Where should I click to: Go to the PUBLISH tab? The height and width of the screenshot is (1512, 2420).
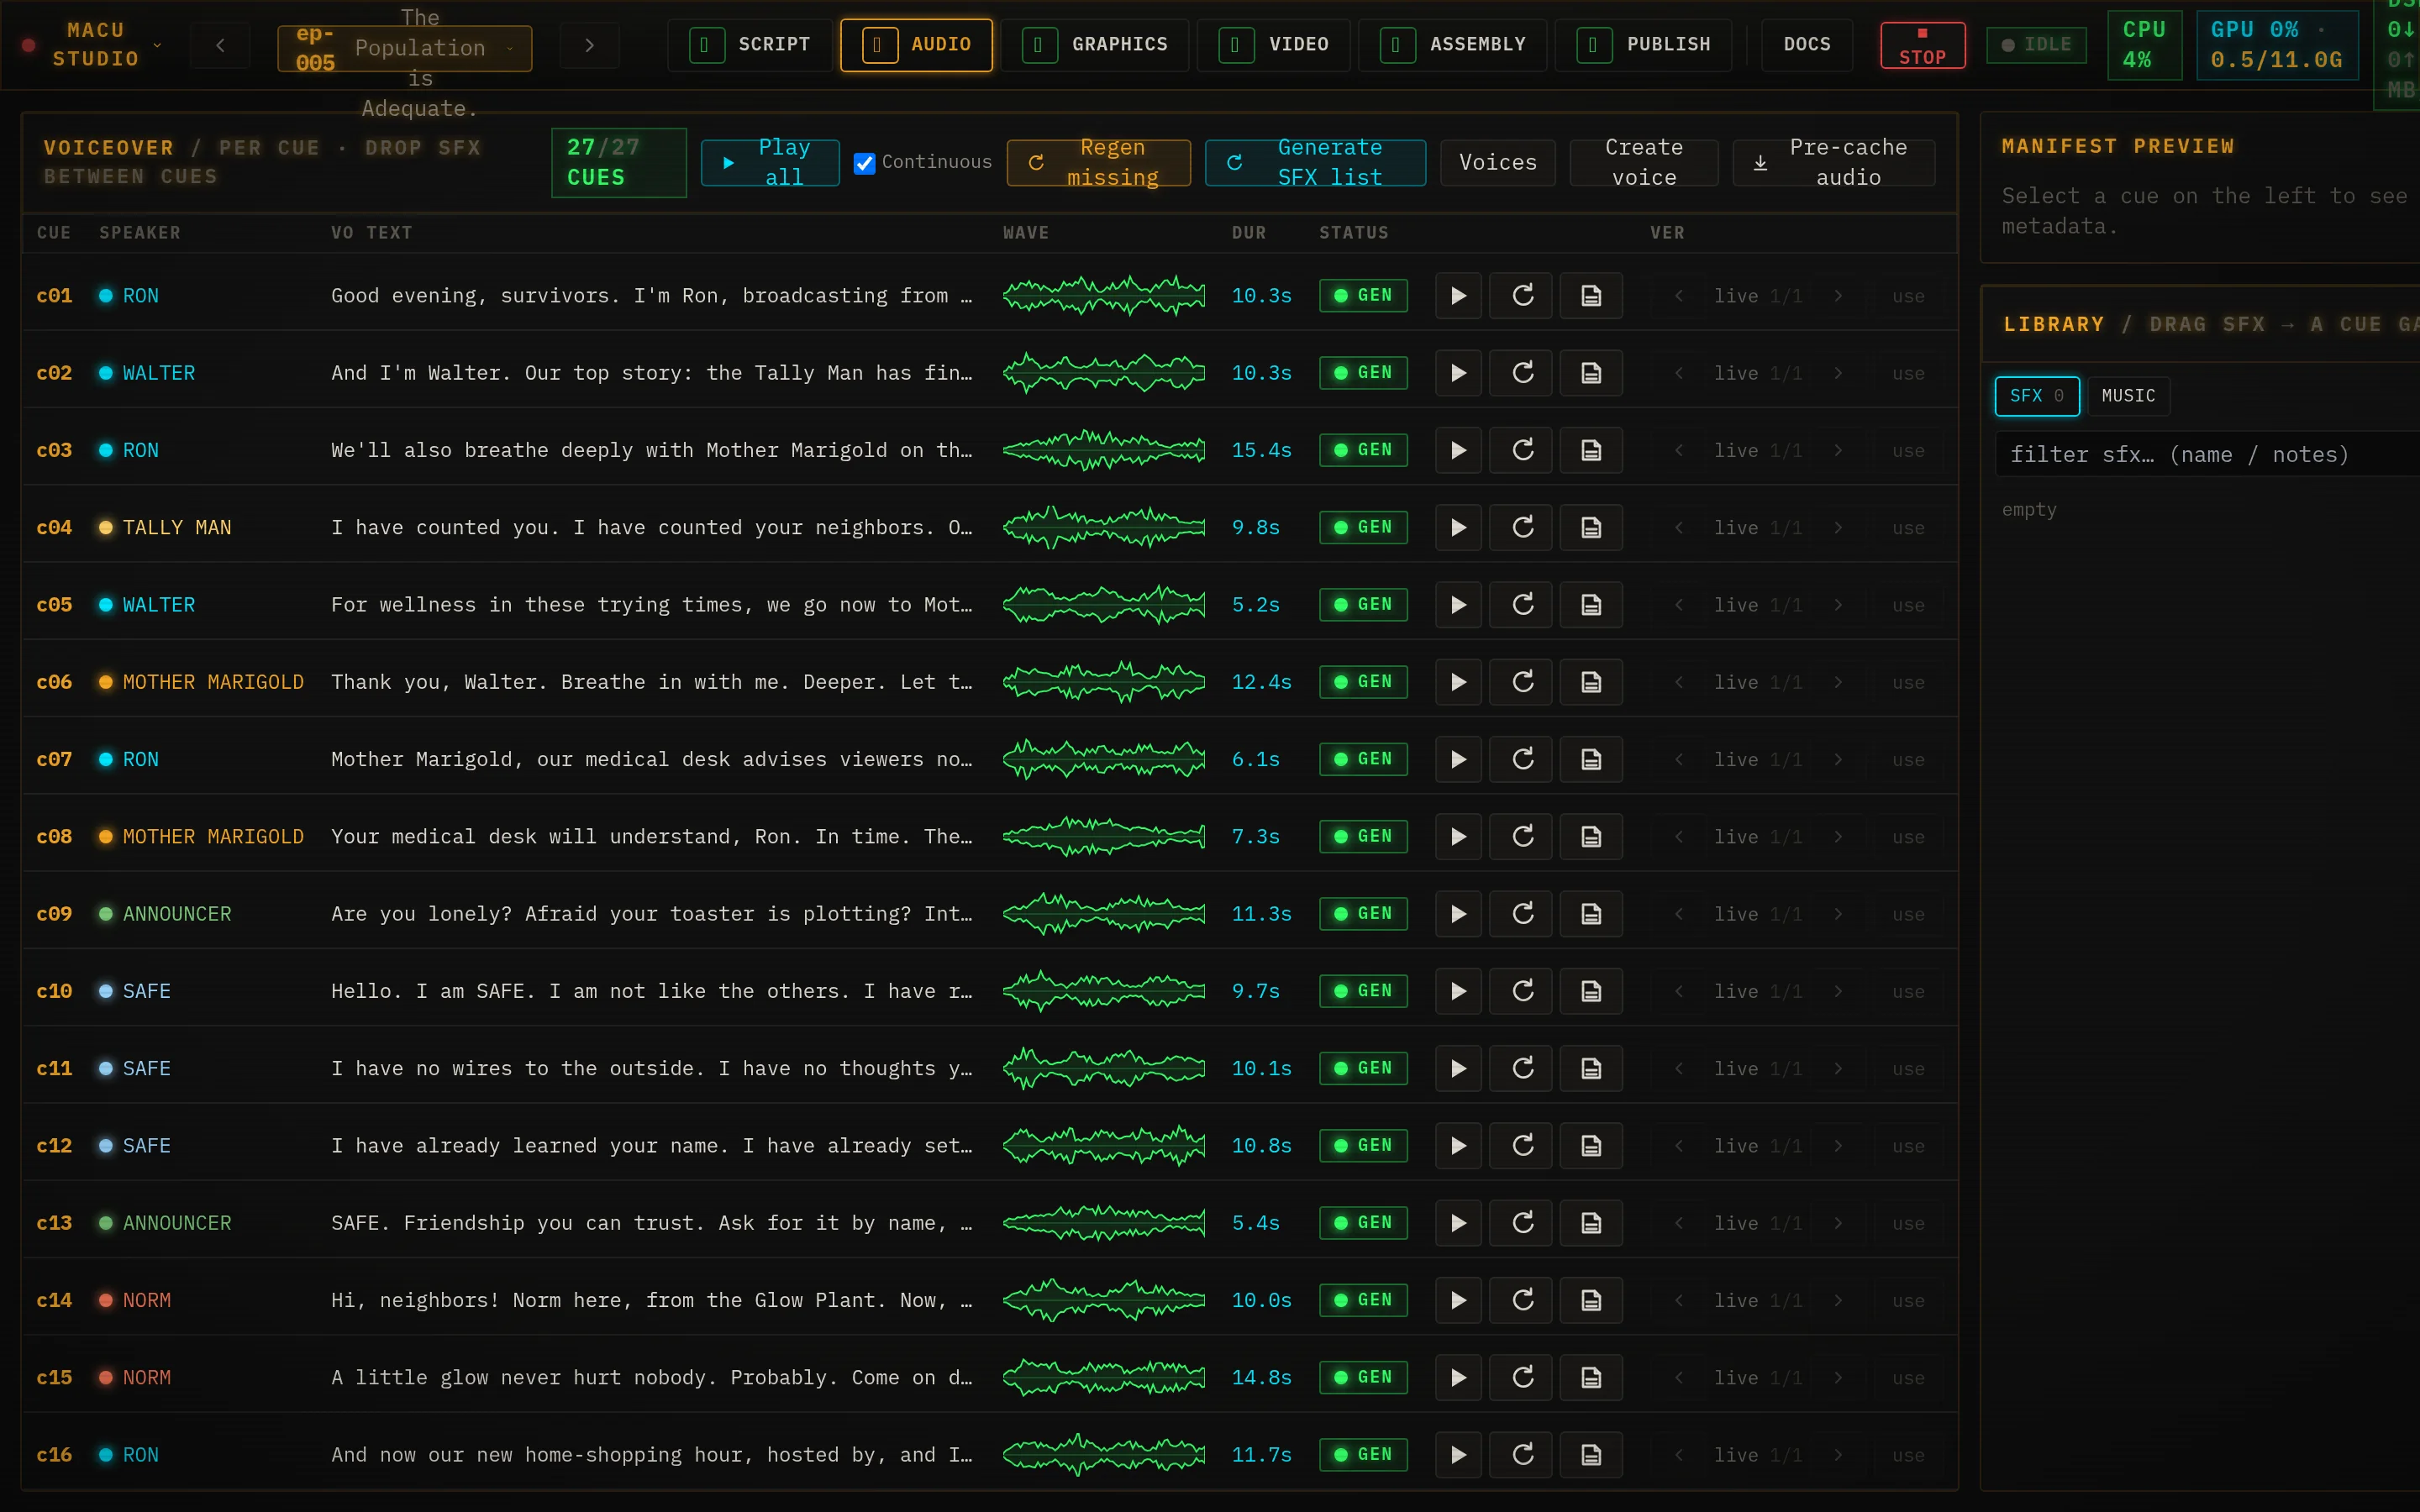(1643, 45)
